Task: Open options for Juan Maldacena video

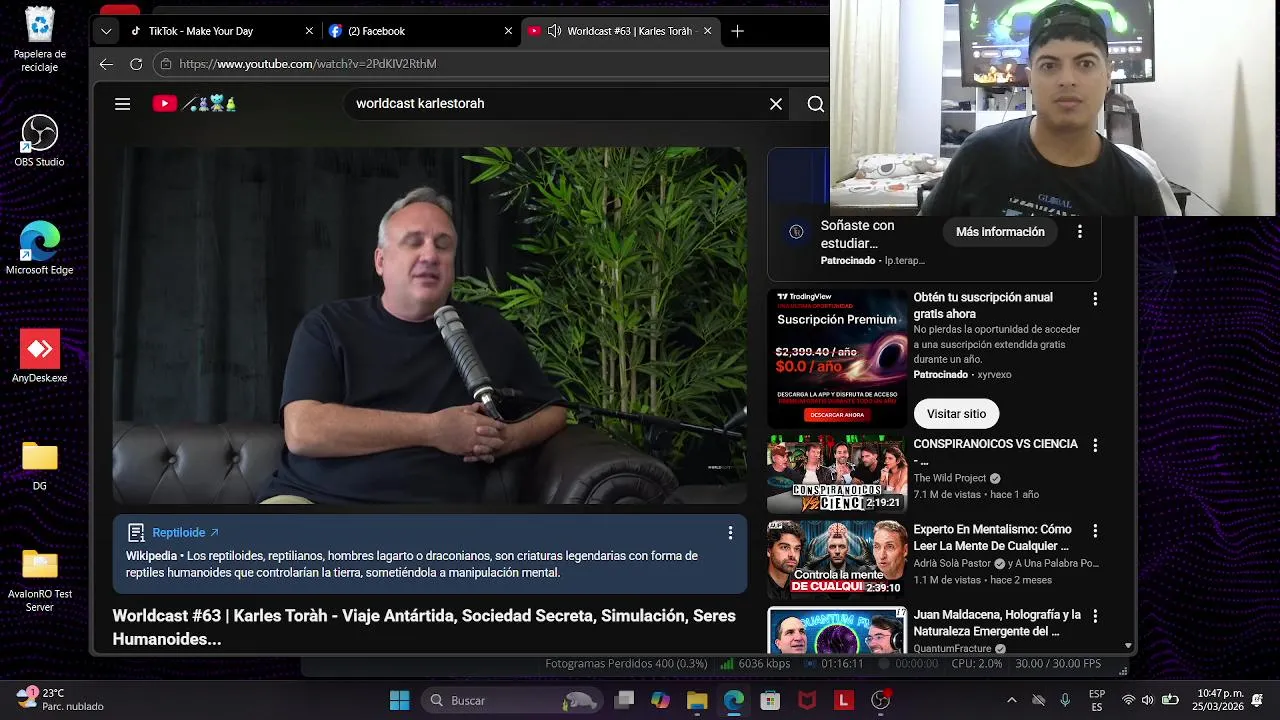Action: pyautogui.click(x=1095, y=616)
